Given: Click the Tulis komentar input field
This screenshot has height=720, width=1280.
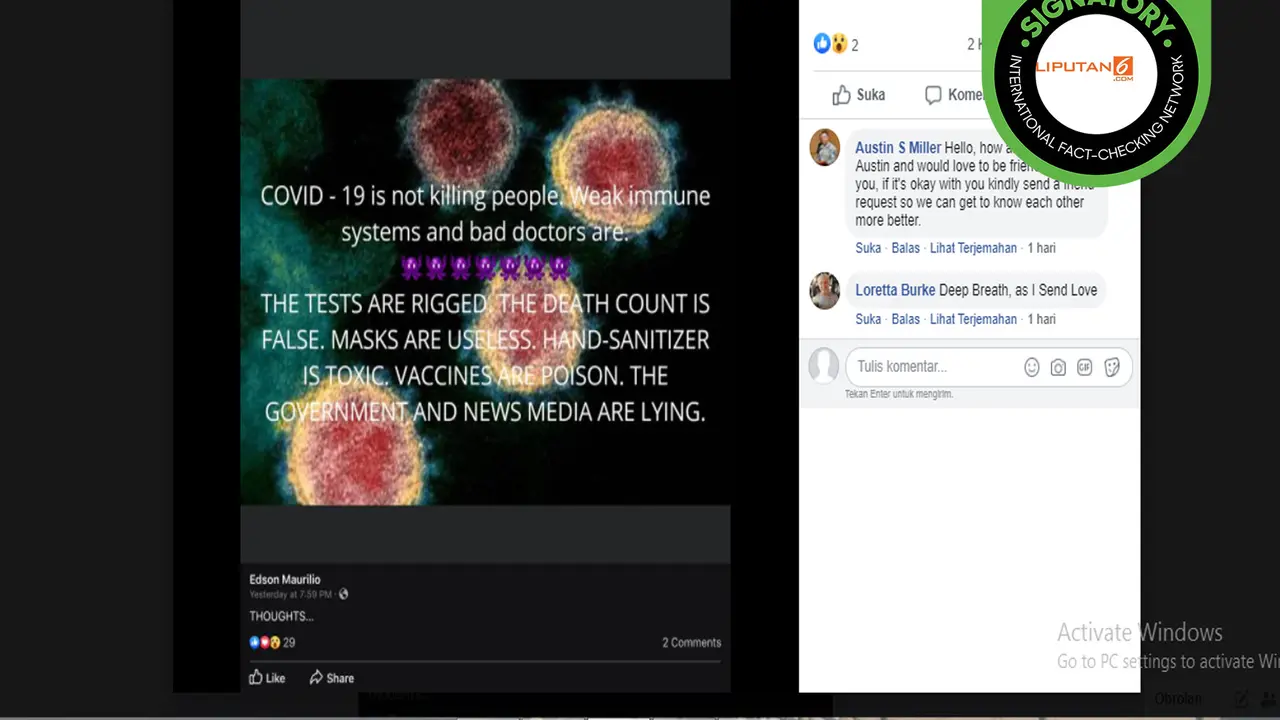Looking at the screenshot, I should [x=989, y=367].
